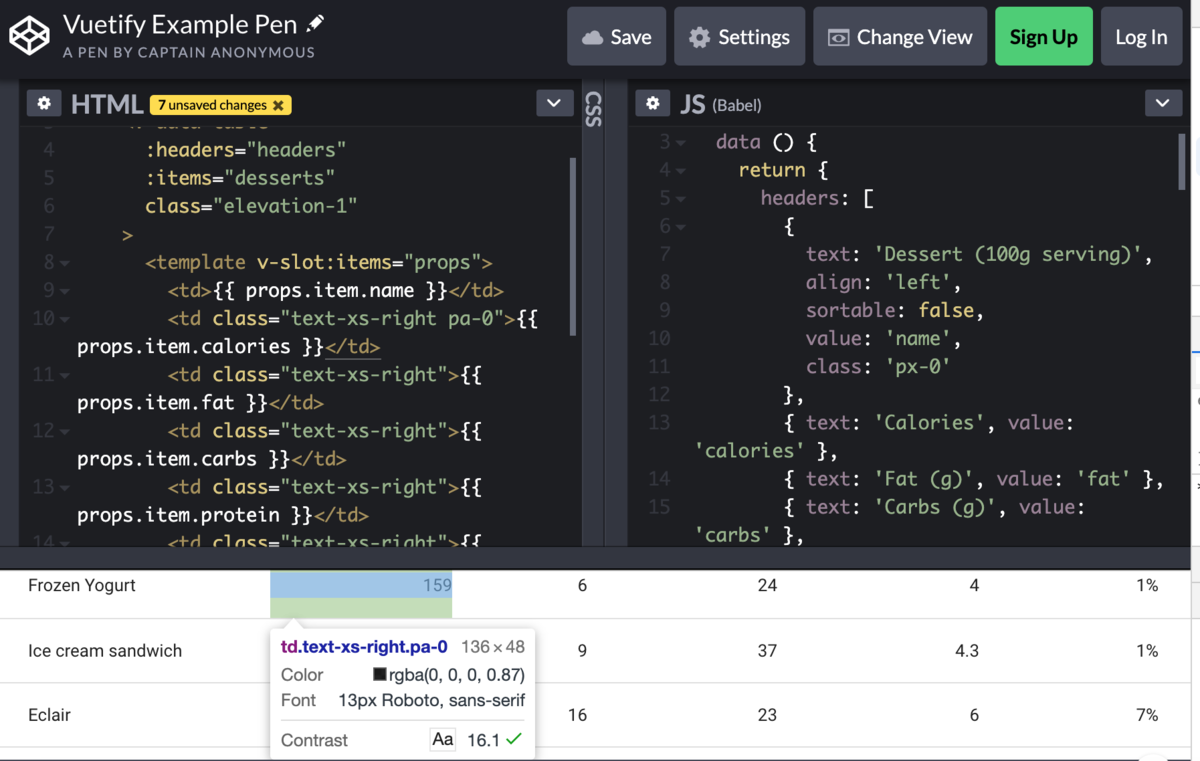Click the Ice cream sandwich cell
Image resolution: width=1200 pixels, height=761 pixels.
pyautogui.click(x=105, y=651)
